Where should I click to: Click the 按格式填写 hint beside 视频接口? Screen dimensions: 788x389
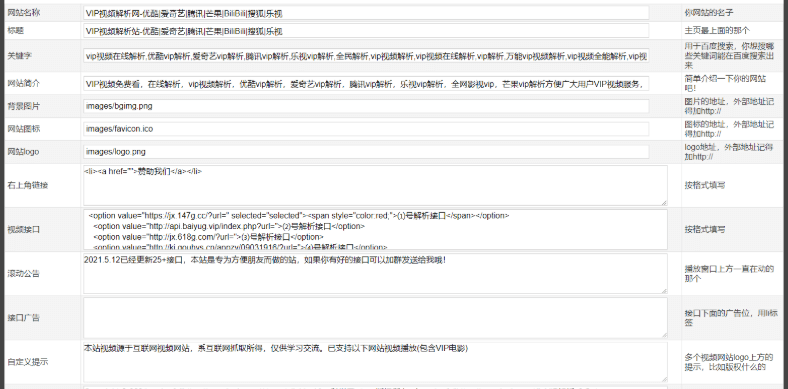(x=705, y=230)
